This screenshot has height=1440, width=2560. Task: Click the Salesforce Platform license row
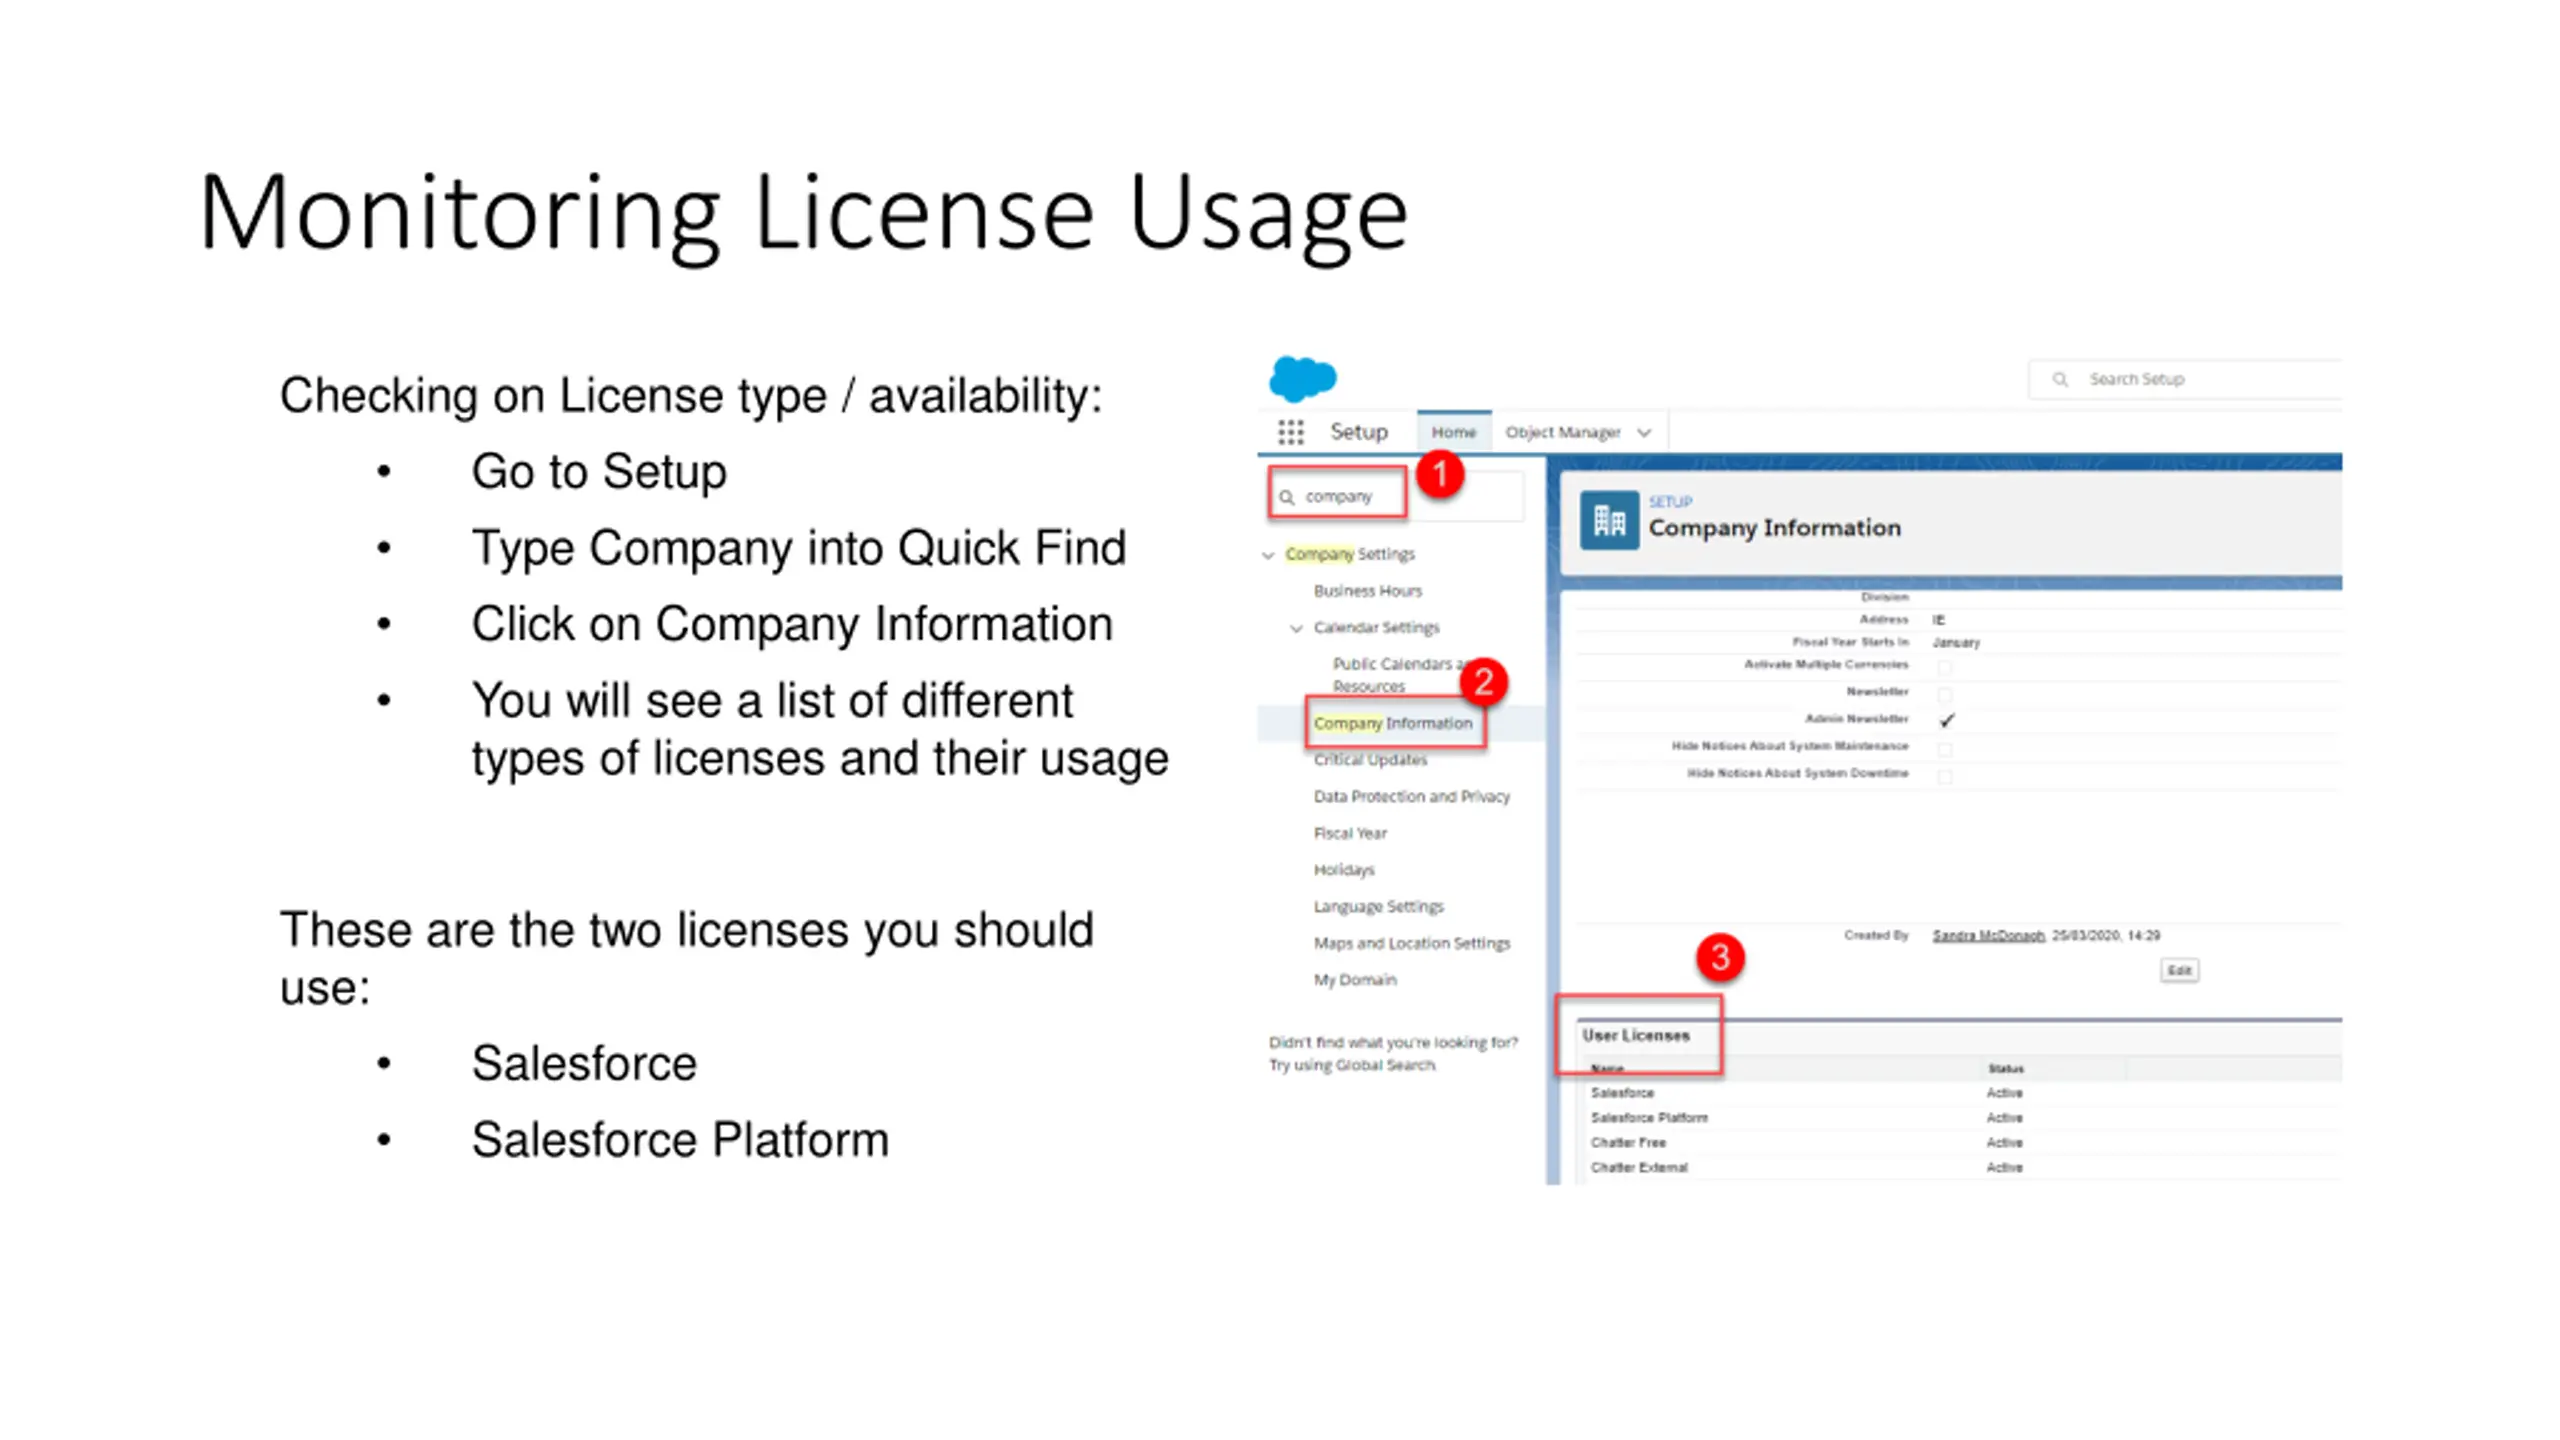1960,1118
